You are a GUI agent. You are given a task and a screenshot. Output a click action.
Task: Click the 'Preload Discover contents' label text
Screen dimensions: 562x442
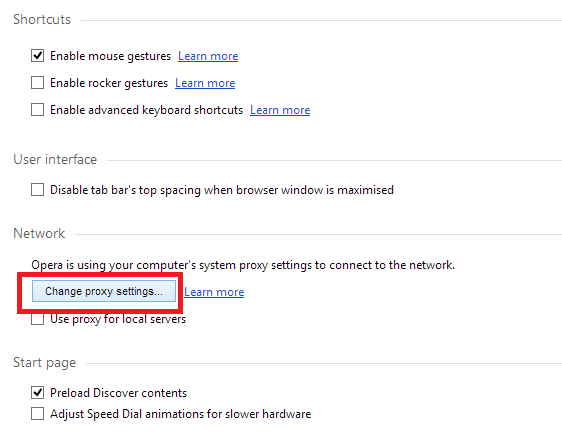pos(118,393)
